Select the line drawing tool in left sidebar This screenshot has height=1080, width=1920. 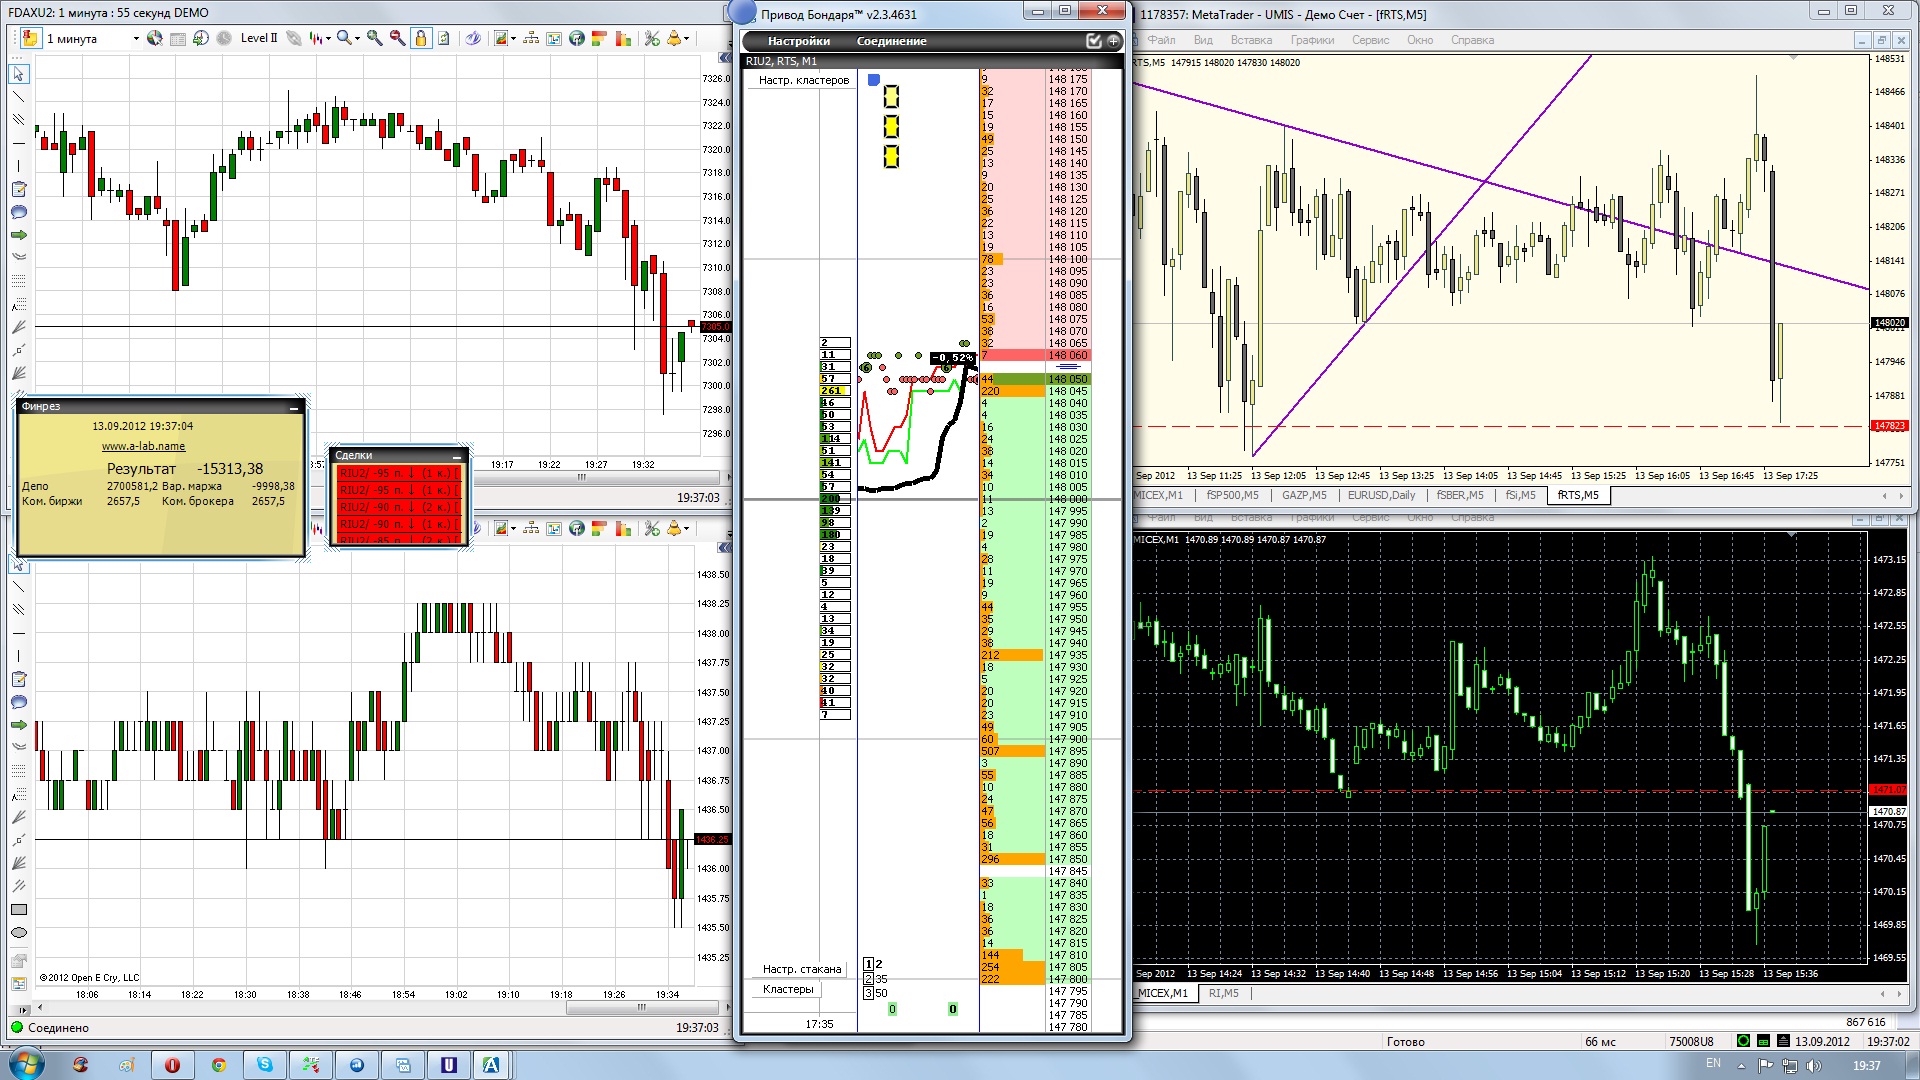pyautogui.click(x=18, y=97)
